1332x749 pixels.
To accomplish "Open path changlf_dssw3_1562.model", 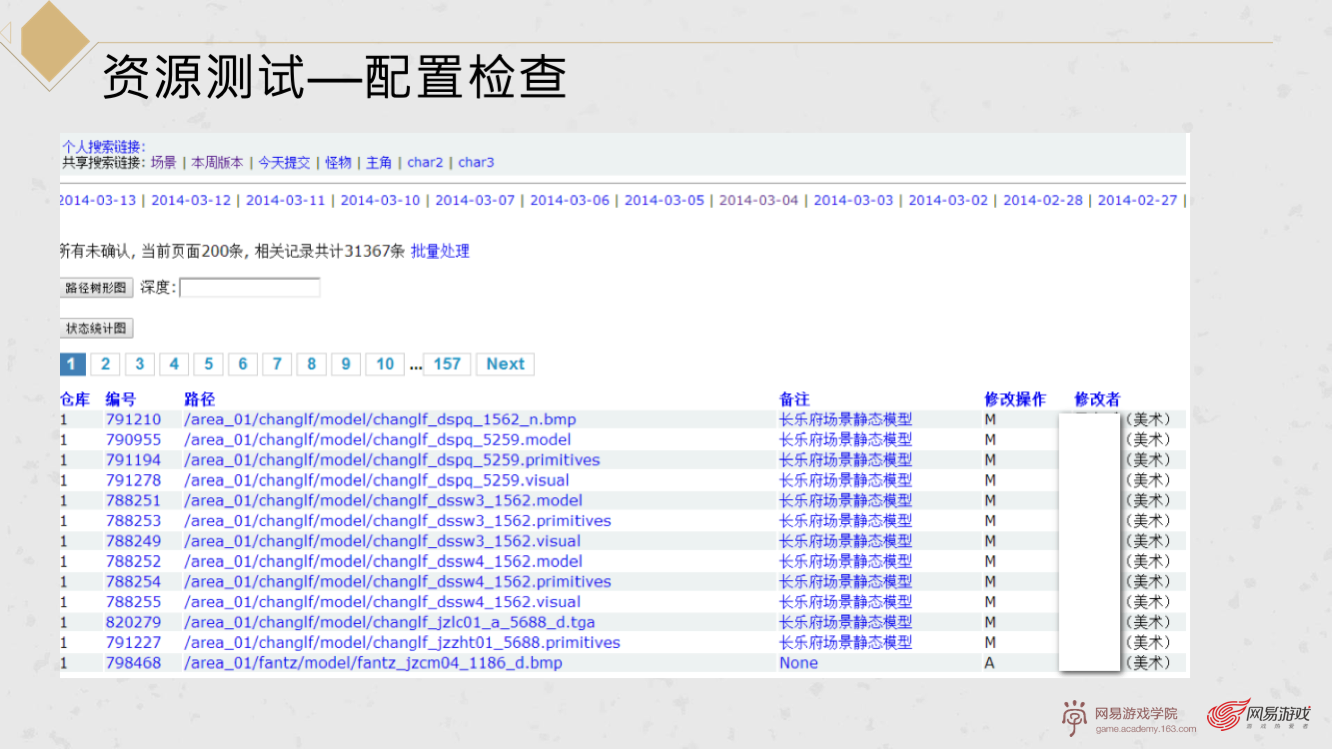I will 383,500.
